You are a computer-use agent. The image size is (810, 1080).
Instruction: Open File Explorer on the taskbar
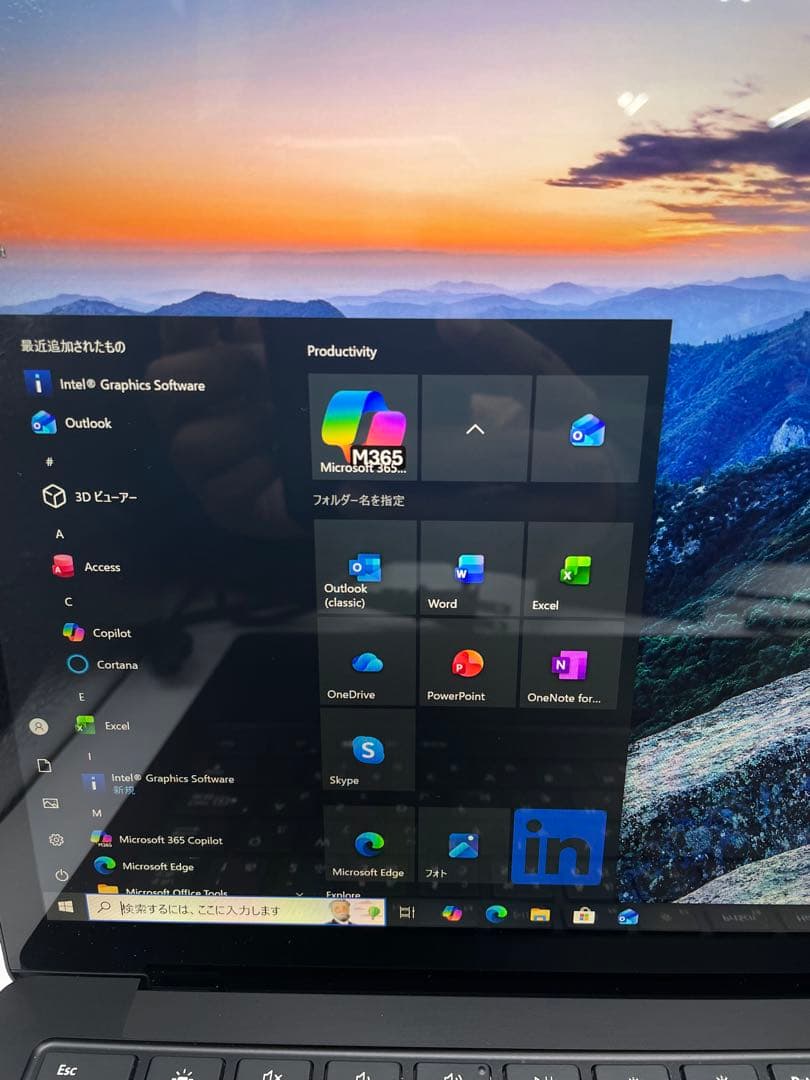coord(540,915)
